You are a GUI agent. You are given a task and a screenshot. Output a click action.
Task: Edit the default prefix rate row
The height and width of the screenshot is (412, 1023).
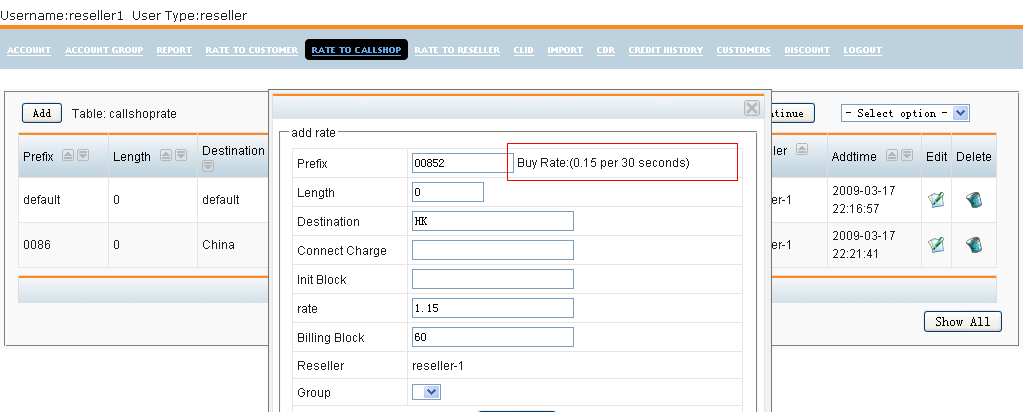936,200
